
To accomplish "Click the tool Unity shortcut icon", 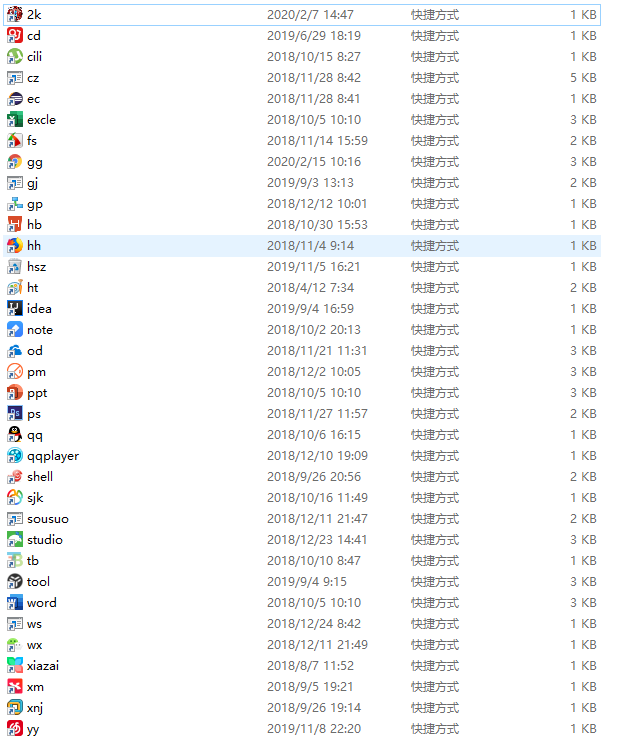I will tap(15, 582).
